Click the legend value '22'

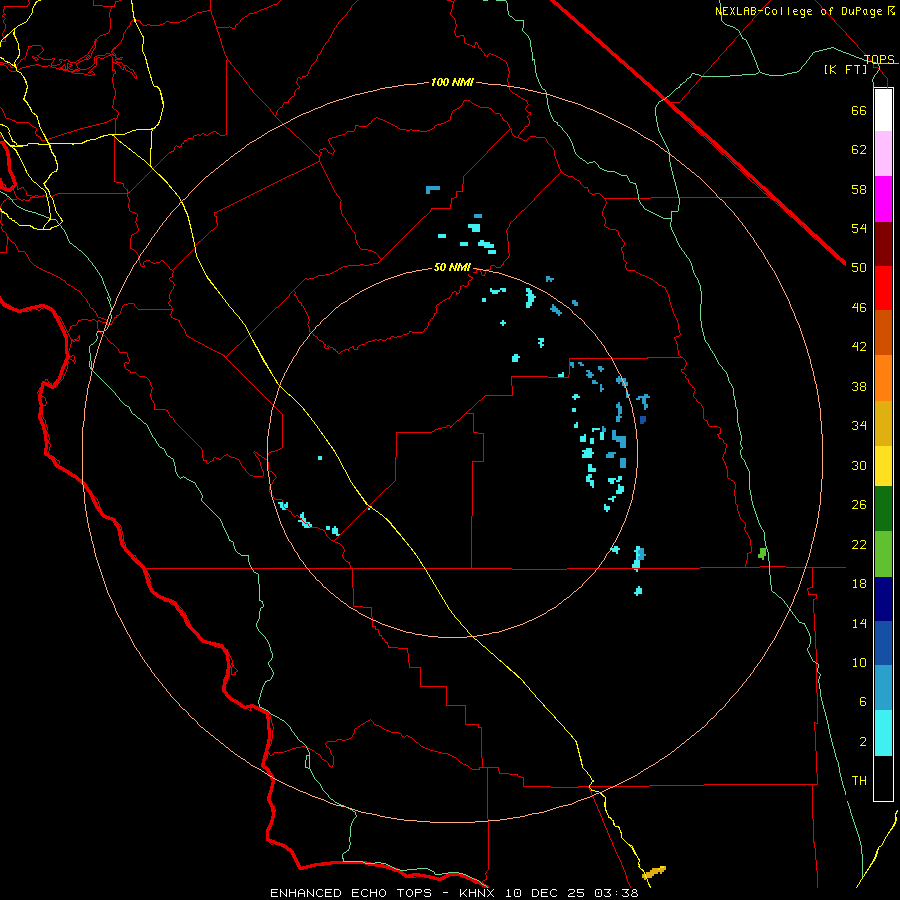pyautogui.click(x=859, y=544)
